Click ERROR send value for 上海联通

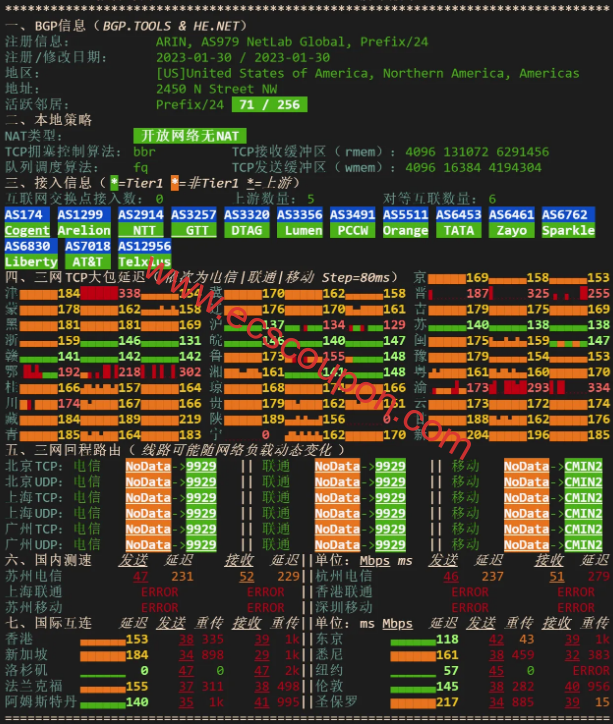pos(160,592)
